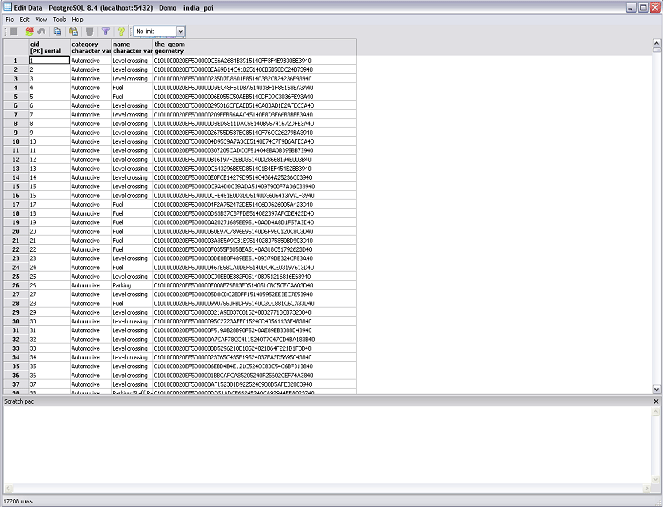Select row header 17
Image resolution: width=663 pixels, height=507 pixels.
pos(16,205)
